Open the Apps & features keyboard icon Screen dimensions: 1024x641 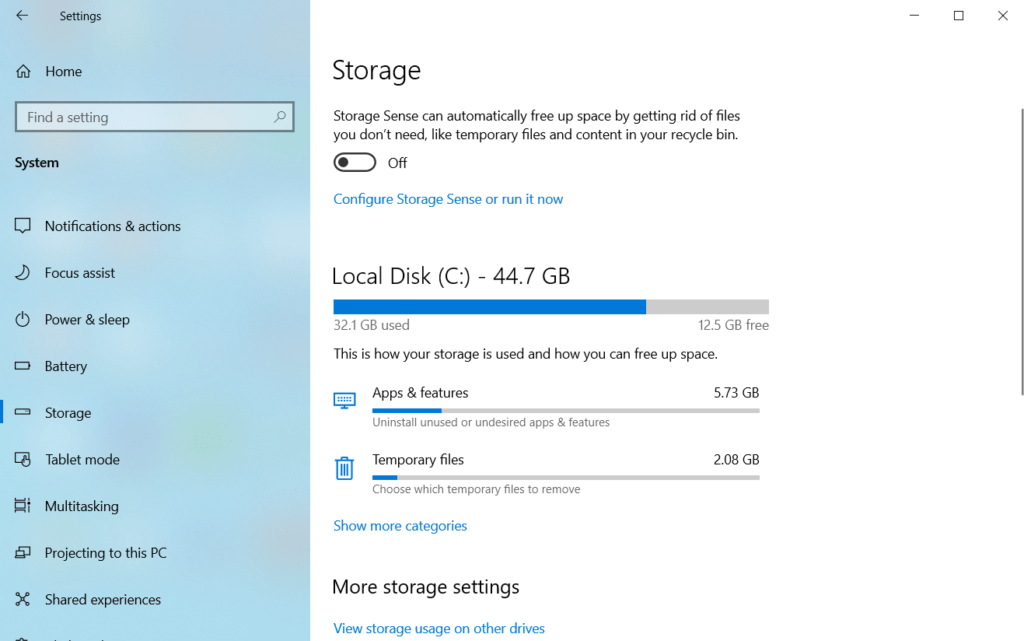(344, 398)
